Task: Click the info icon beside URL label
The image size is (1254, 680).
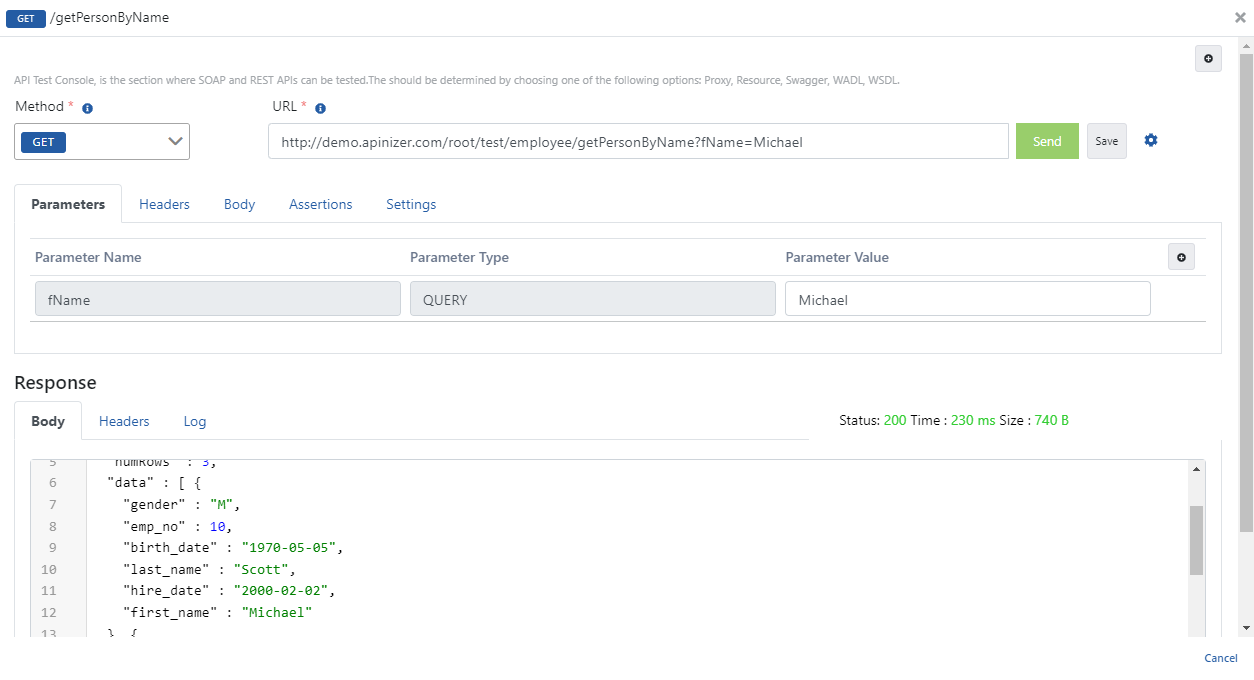Action: (321, 108)
